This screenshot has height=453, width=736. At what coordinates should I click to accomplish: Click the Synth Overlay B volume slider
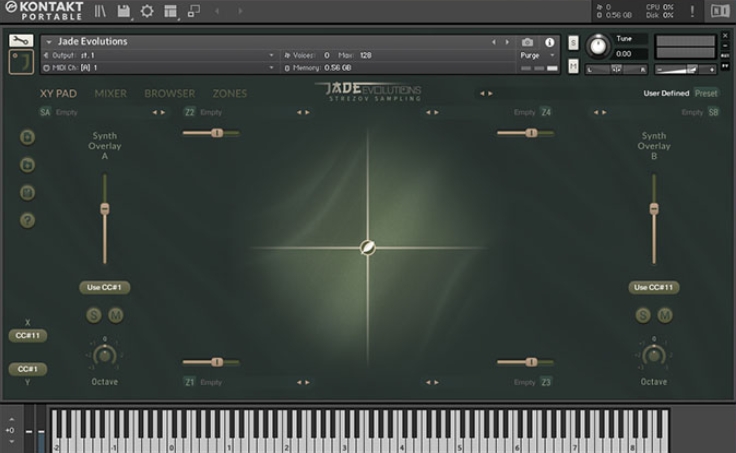[x=654, y=209]
